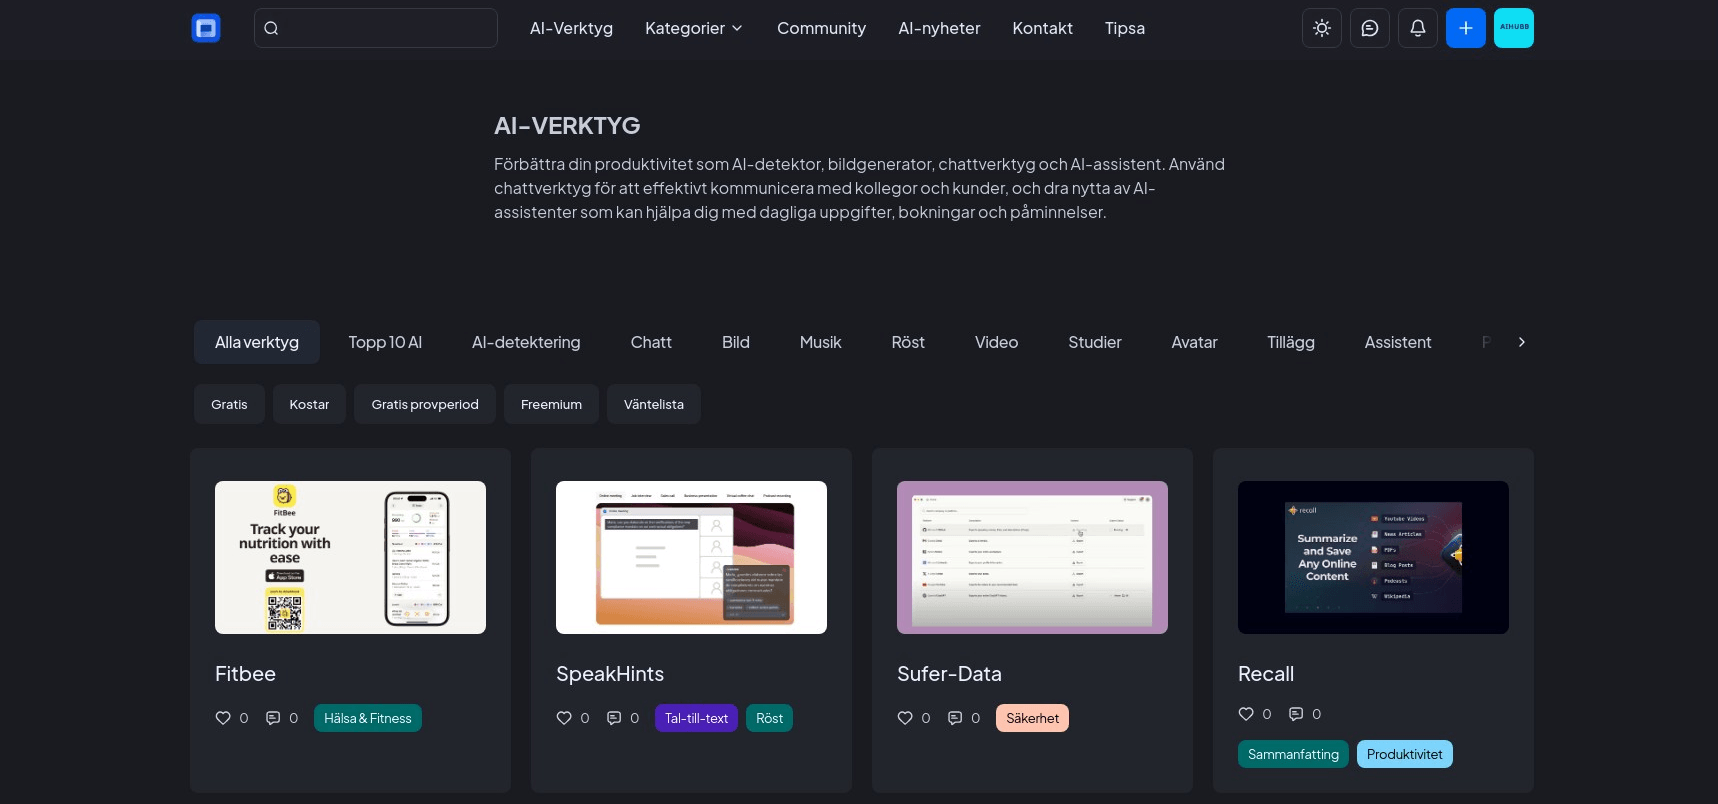
Task: Click the site logo in the header
Action: (206, 28)
